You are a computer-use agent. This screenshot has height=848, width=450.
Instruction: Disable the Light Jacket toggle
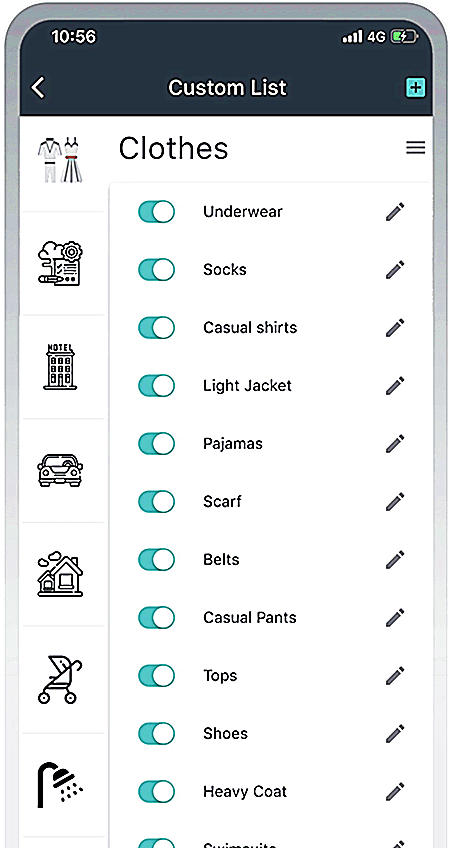click(156, 386)
